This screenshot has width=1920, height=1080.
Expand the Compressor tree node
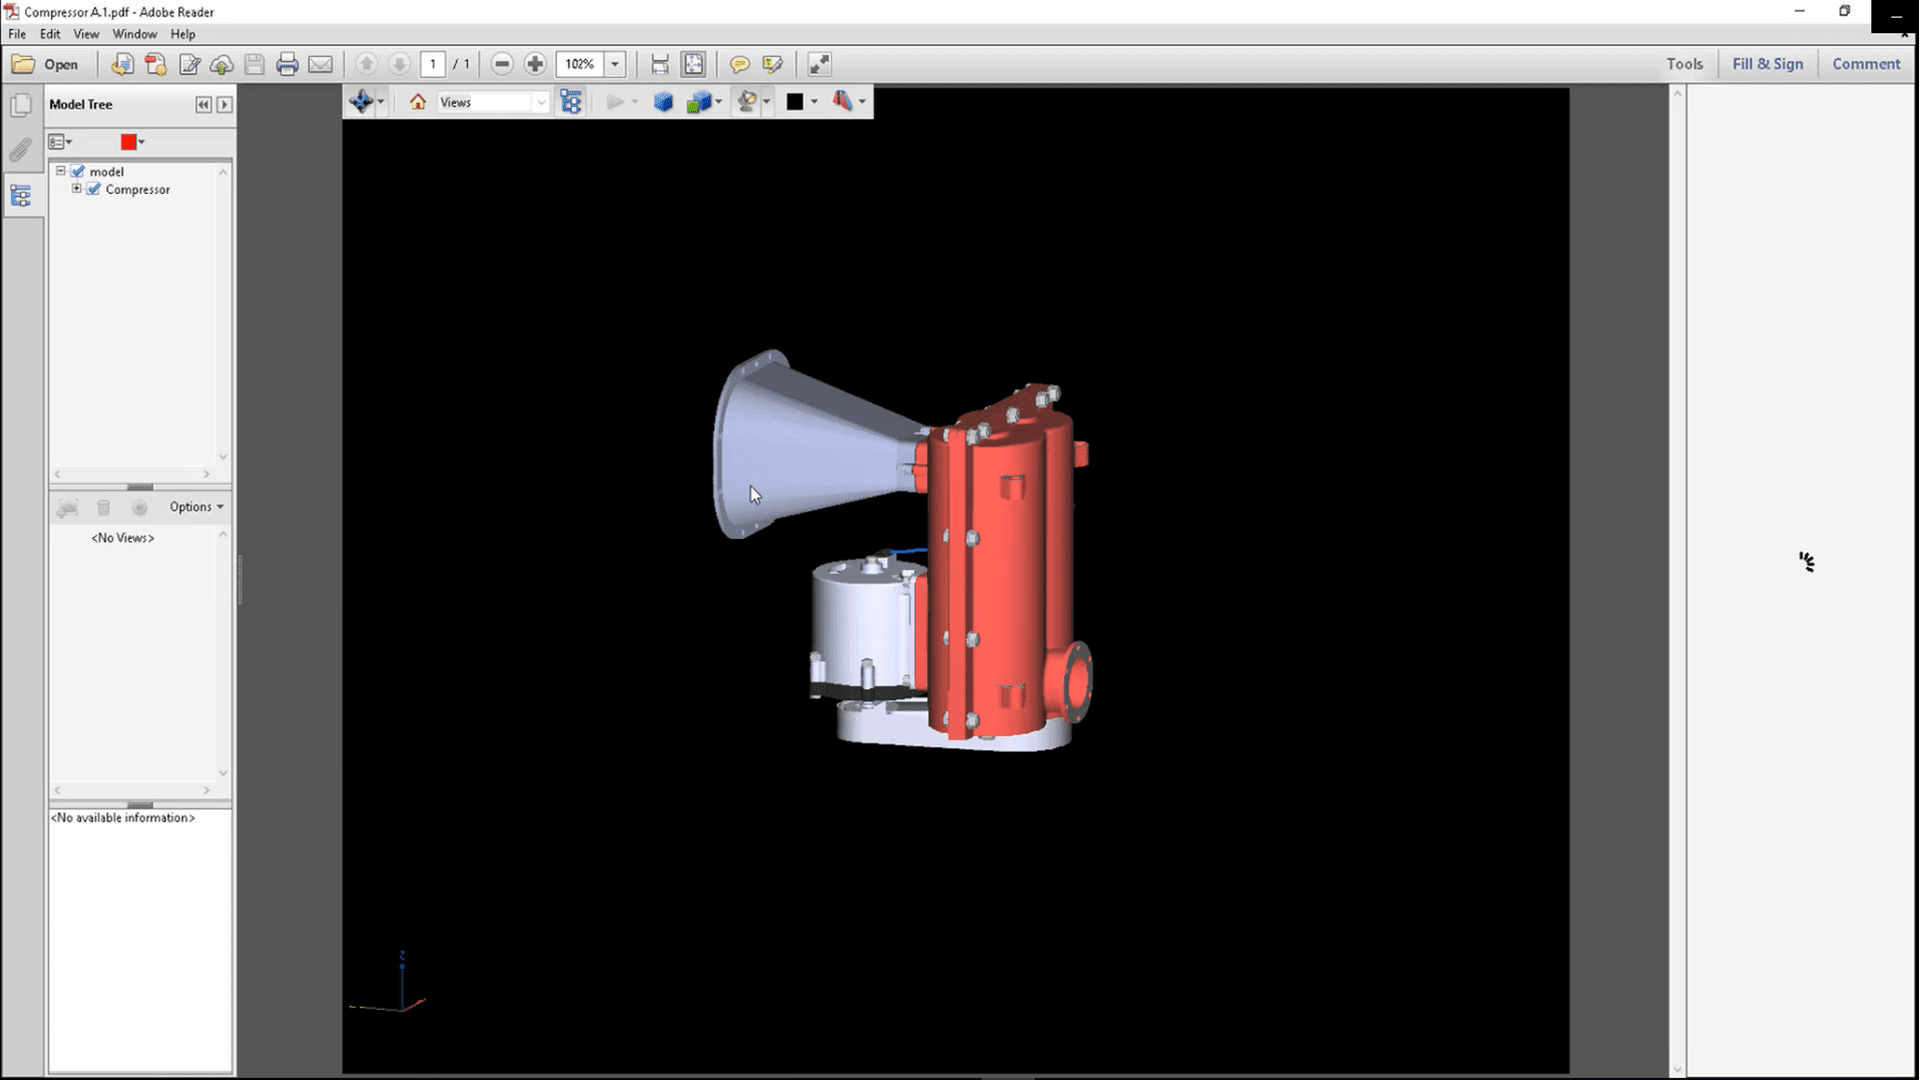[76, 188]
